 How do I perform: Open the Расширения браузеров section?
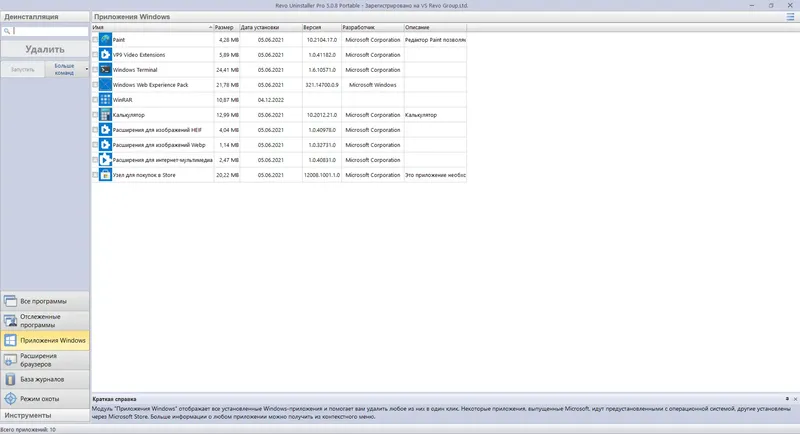pos(45,360)
